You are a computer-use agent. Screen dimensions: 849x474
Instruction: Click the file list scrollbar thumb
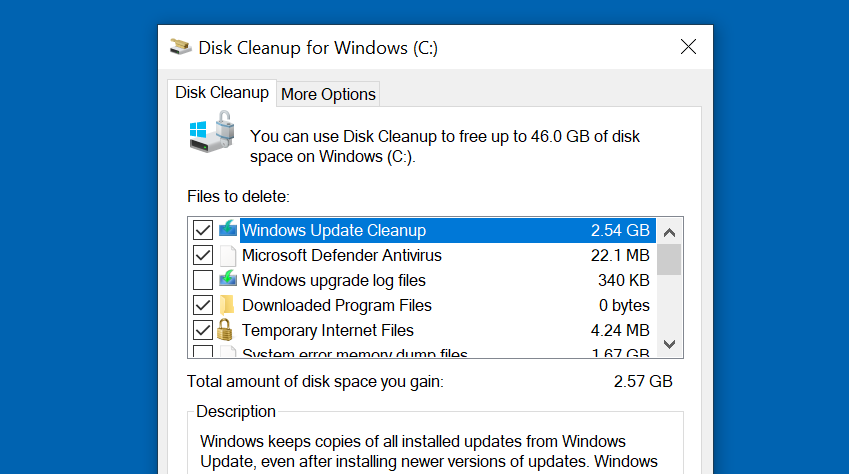click(x=669, y=258)
